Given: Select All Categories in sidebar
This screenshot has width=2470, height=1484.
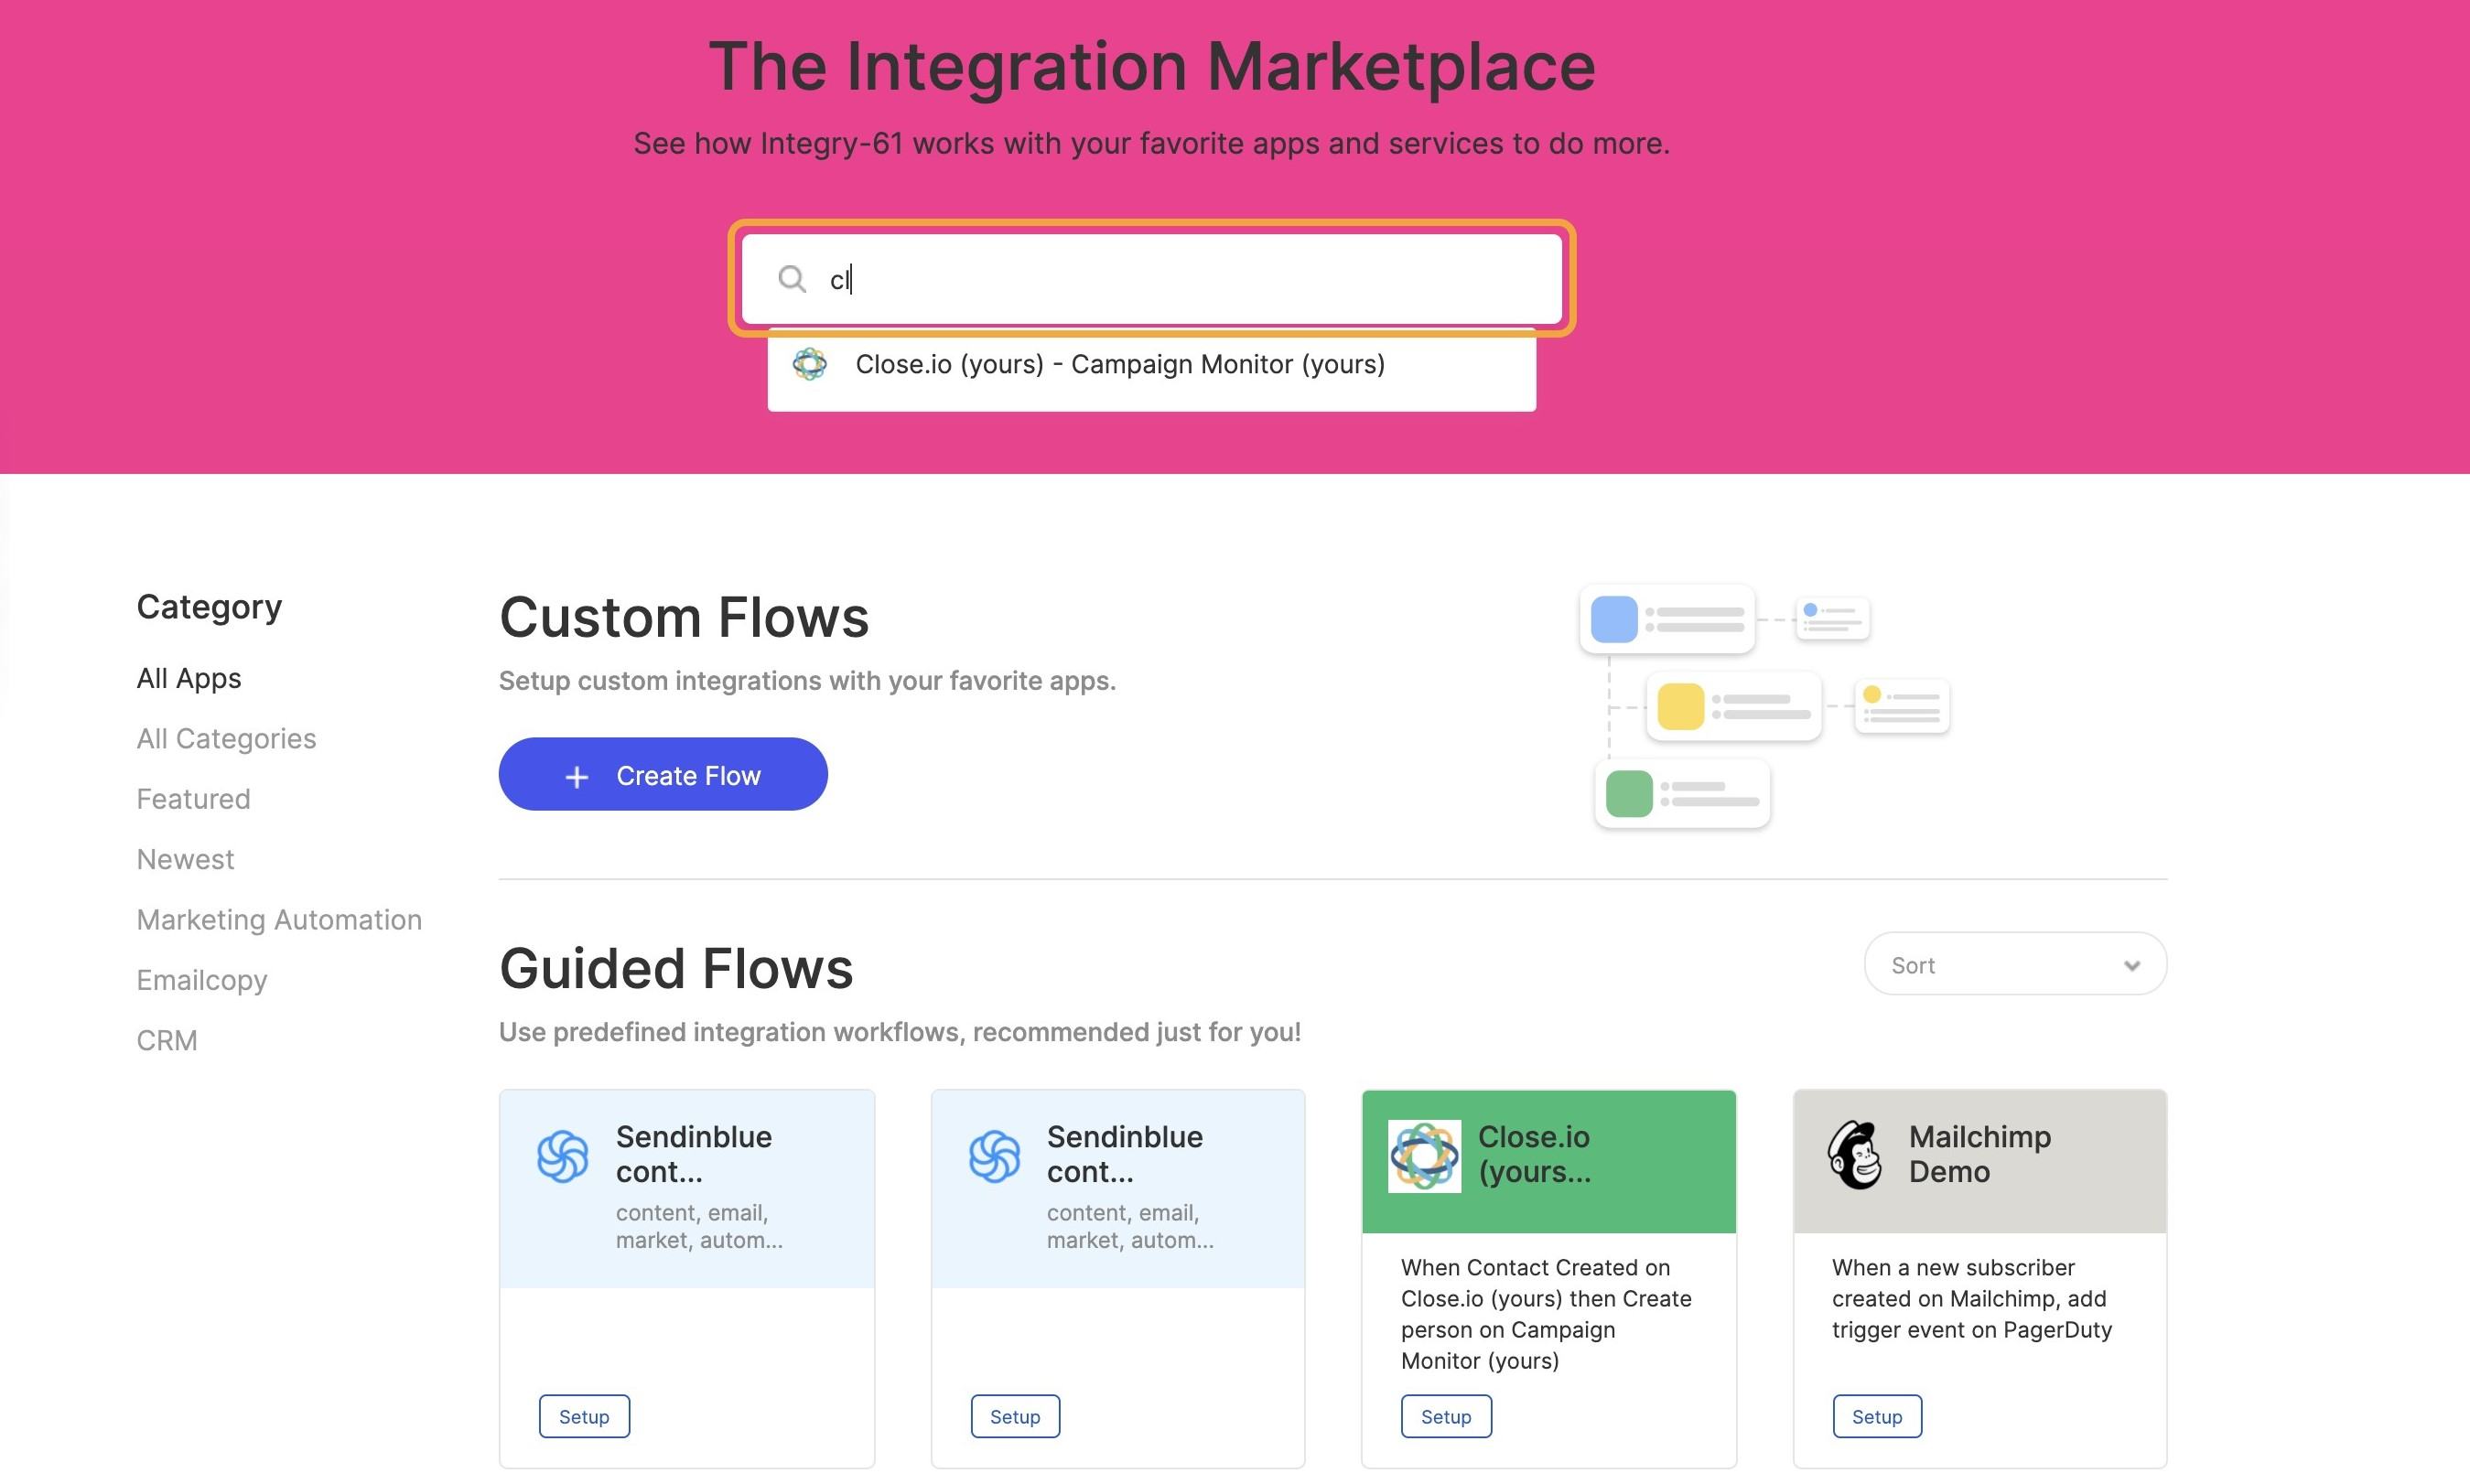Looking at the screenshot, I should [226, 738].
